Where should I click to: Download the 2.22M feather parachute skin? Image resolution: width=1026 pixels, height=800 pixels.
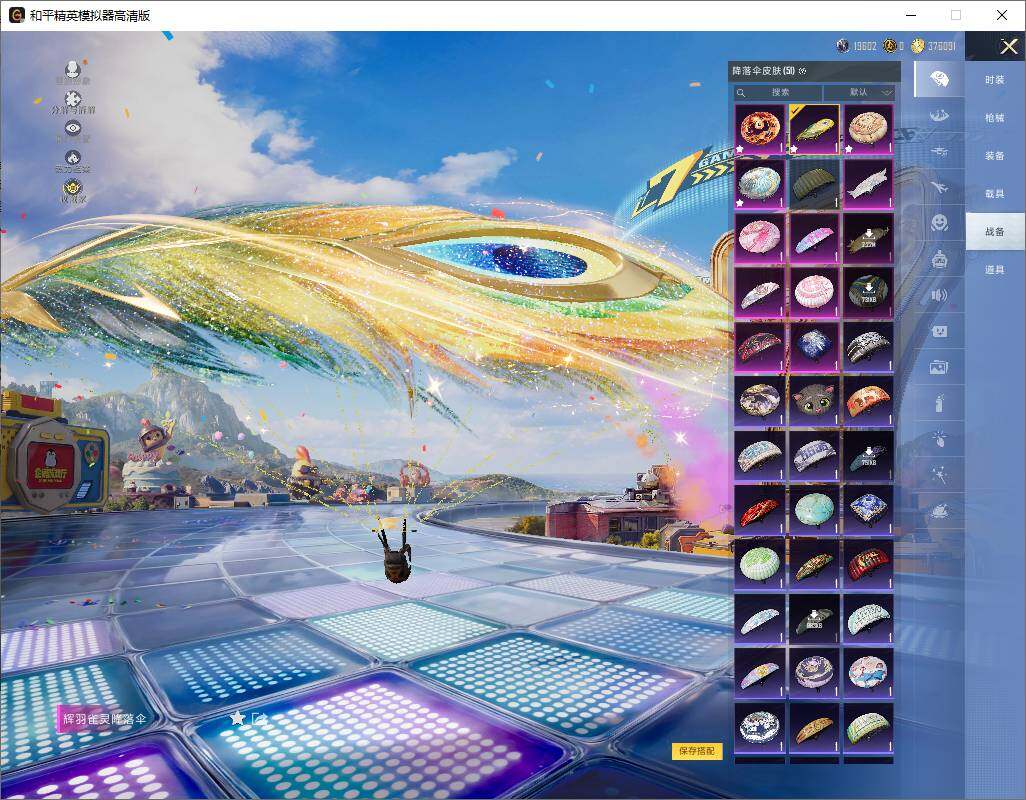[868, 238]
